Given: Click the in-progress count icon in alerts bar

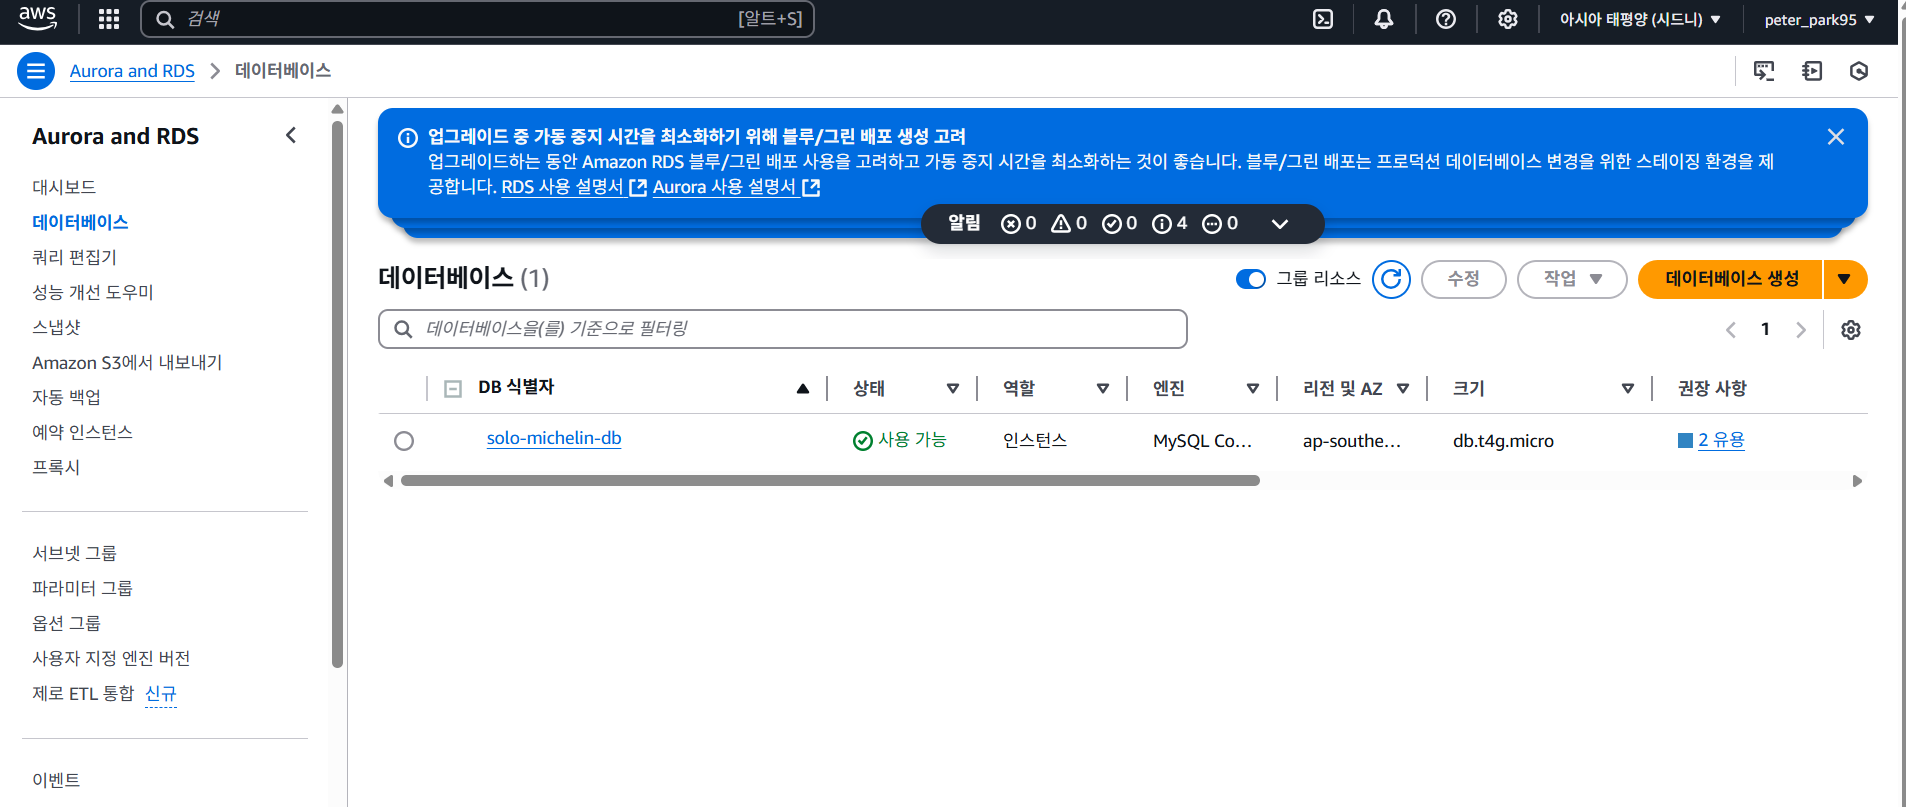Looking at the screenshot, I should 1212,224.
